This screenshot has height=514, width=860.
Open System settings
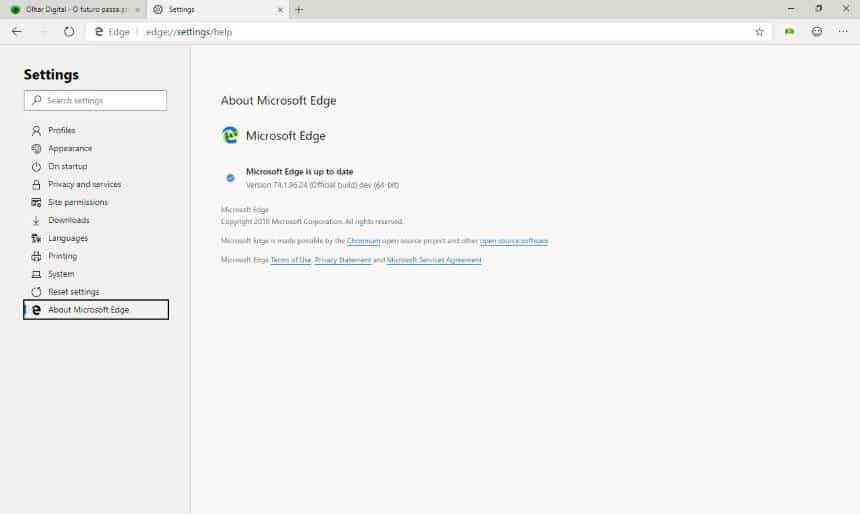point(61,274)
